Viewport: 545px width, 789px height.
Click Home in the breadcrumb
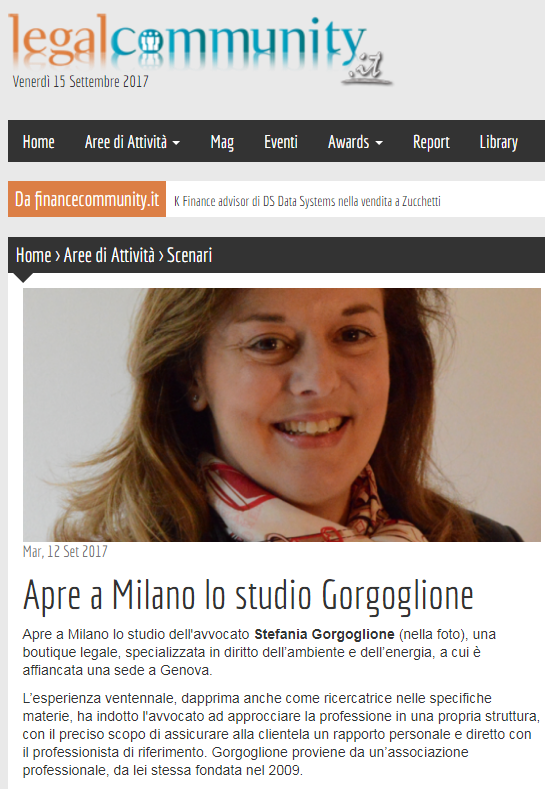[33, 255]
